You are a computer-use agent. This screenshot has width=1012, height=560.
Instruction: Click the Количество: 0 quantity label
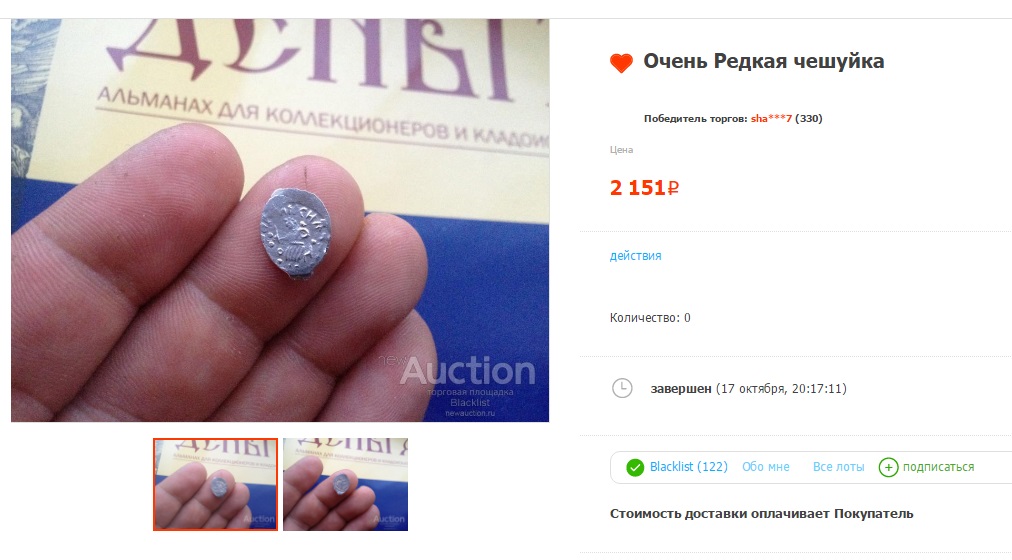click(650, 318)
